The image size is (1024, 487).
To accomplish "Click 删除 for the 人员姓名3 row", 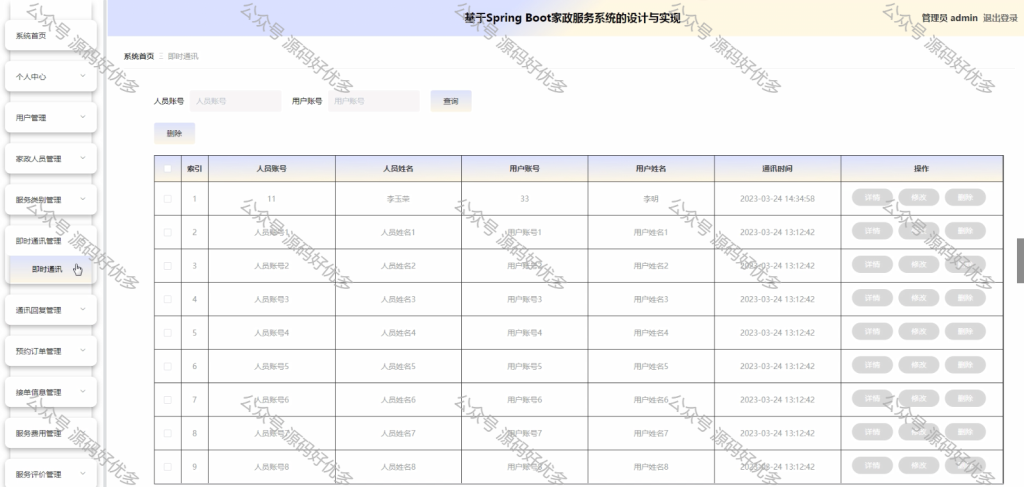I will pos(965,298).
